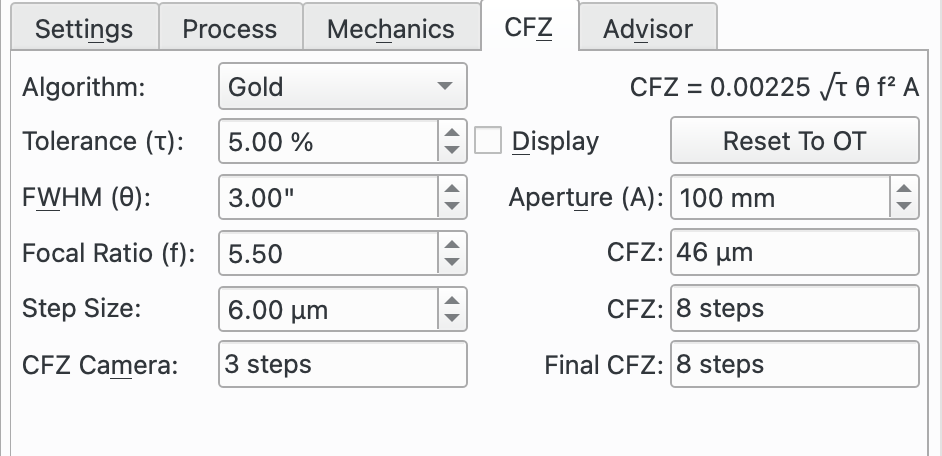
Task: Increase Step Size with up arrow
Action: pyautogui.click(x=453, y=300)
